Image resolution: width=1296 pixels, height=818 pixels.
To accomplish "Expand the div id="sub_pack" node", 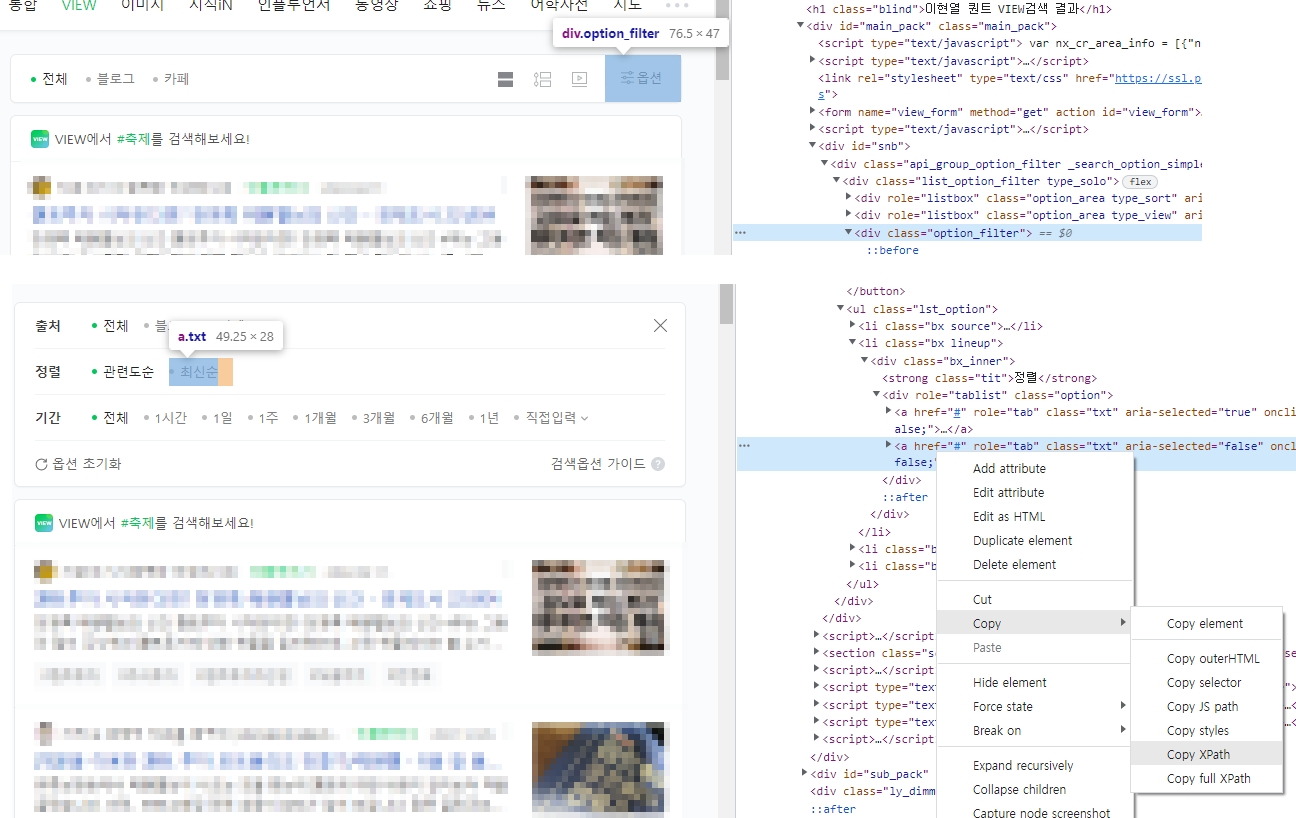I will pos(805,774).
